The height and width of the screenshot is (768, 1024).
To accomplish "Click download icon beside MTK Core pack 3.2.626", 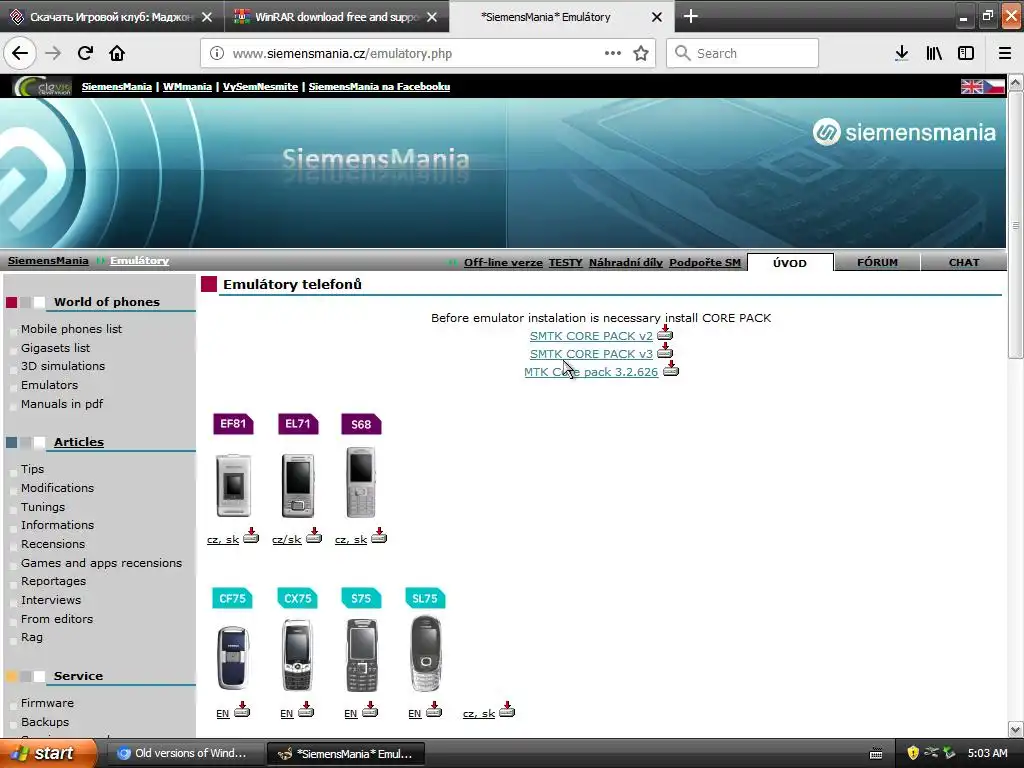I will coord(671,369).
